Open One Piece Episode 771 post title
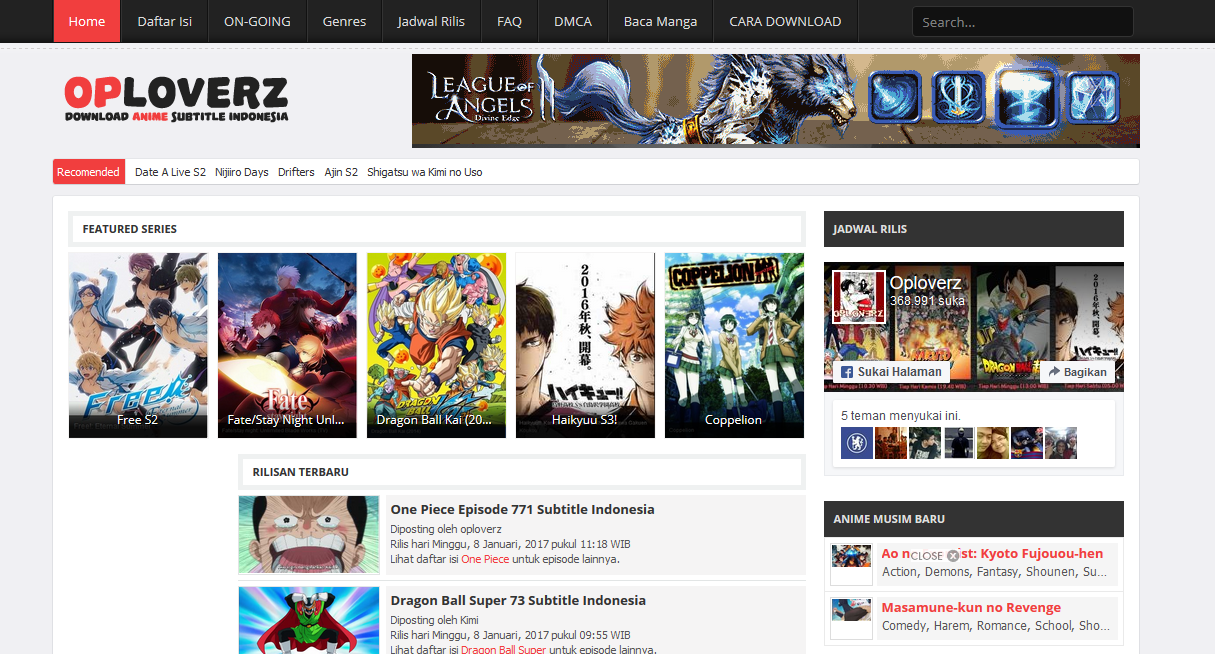 point(522,509)
